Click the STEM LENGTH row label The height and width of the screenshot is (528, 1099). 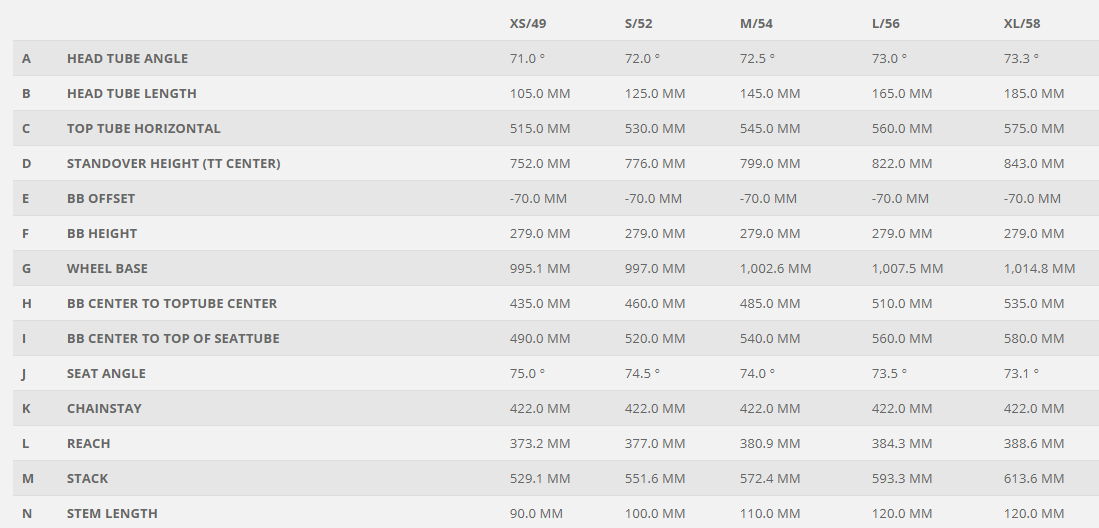[x=112, y=513]
